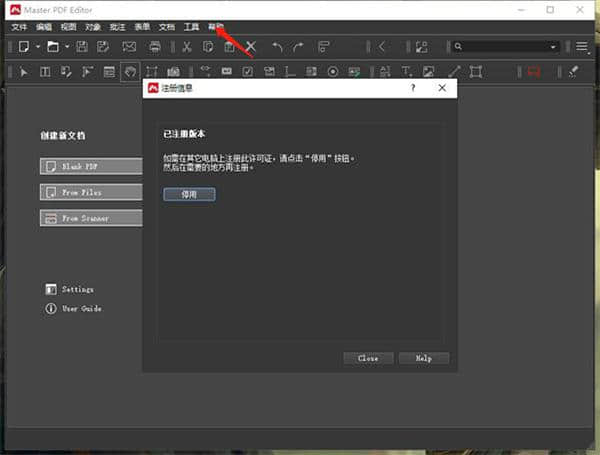
Task: Insert a checkbox form field tool
Action: pyautogui.click(x=246, y=71)
